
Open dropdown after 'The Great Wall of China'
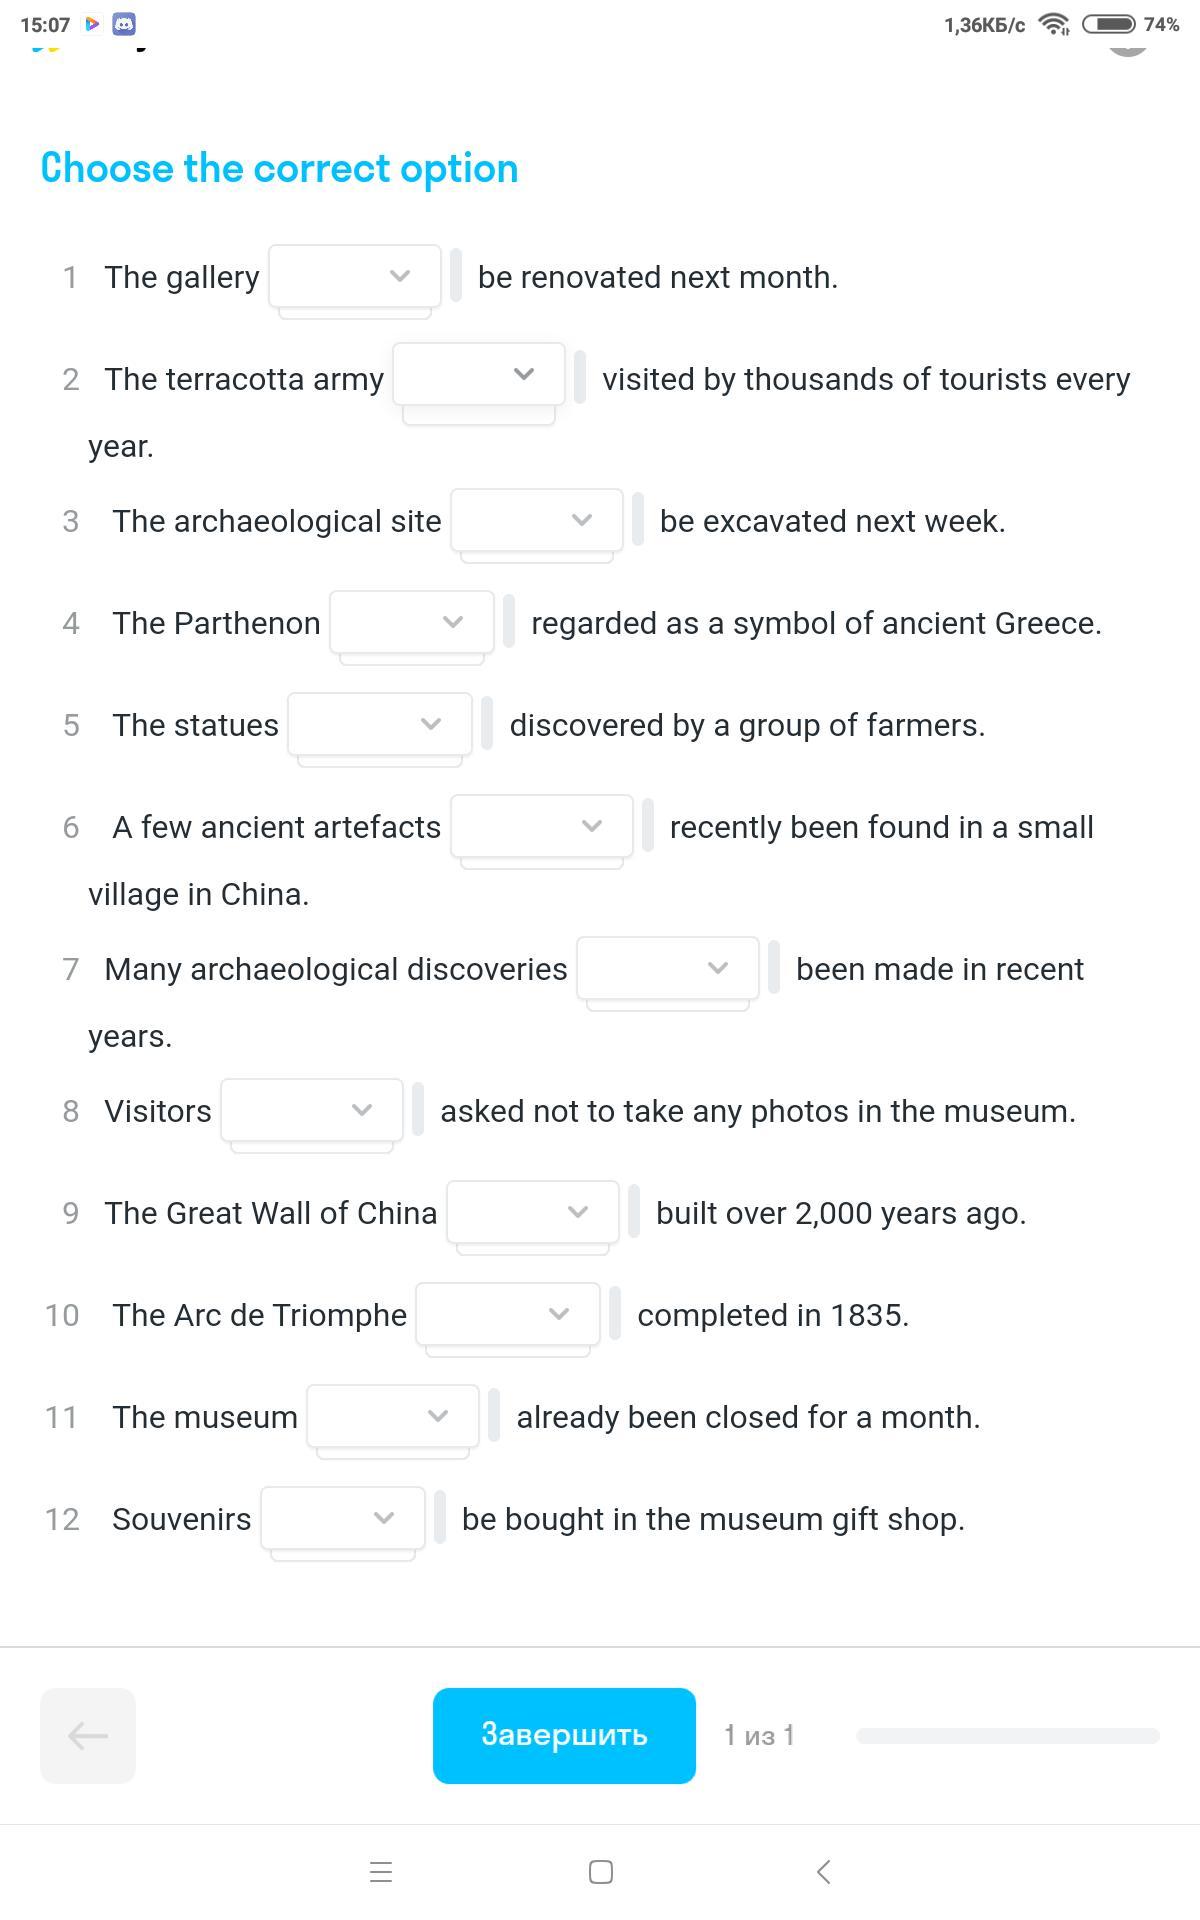coord(533,1212)
